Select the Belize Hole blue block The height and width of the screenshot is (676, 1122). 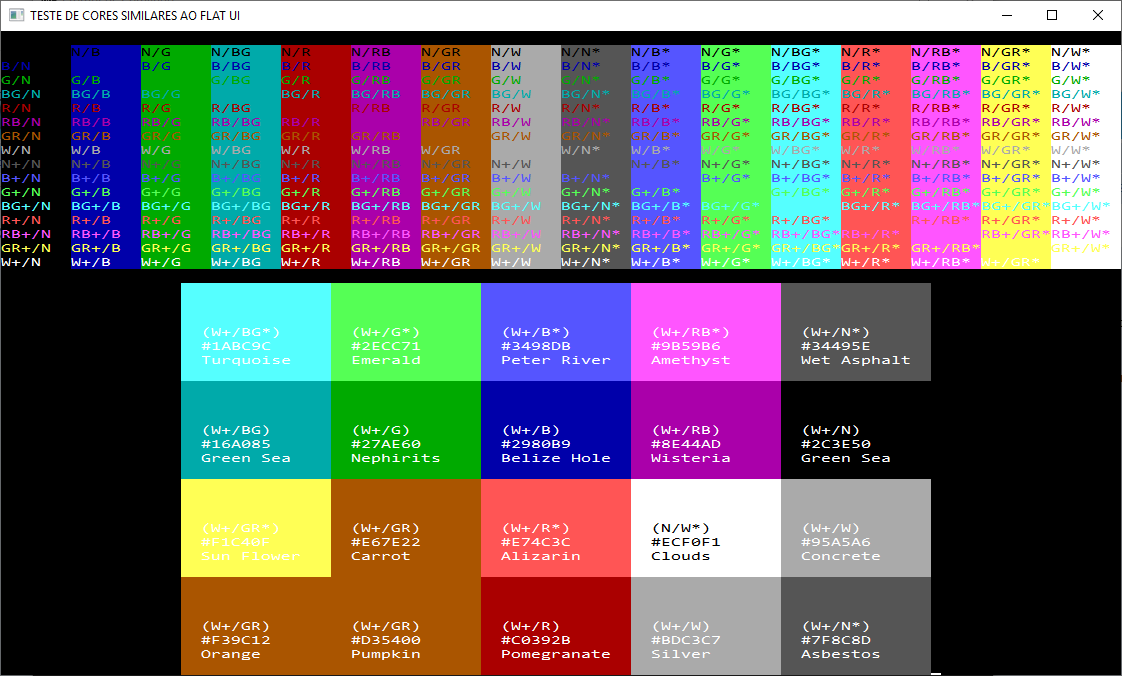tap(556, 430)
